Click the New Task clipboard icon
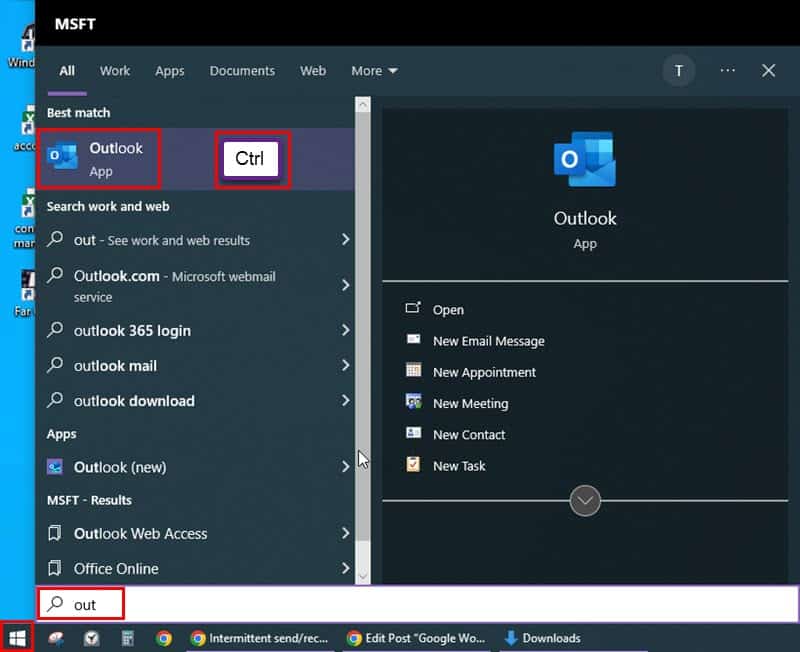800x652 pixels. (413, 464)
